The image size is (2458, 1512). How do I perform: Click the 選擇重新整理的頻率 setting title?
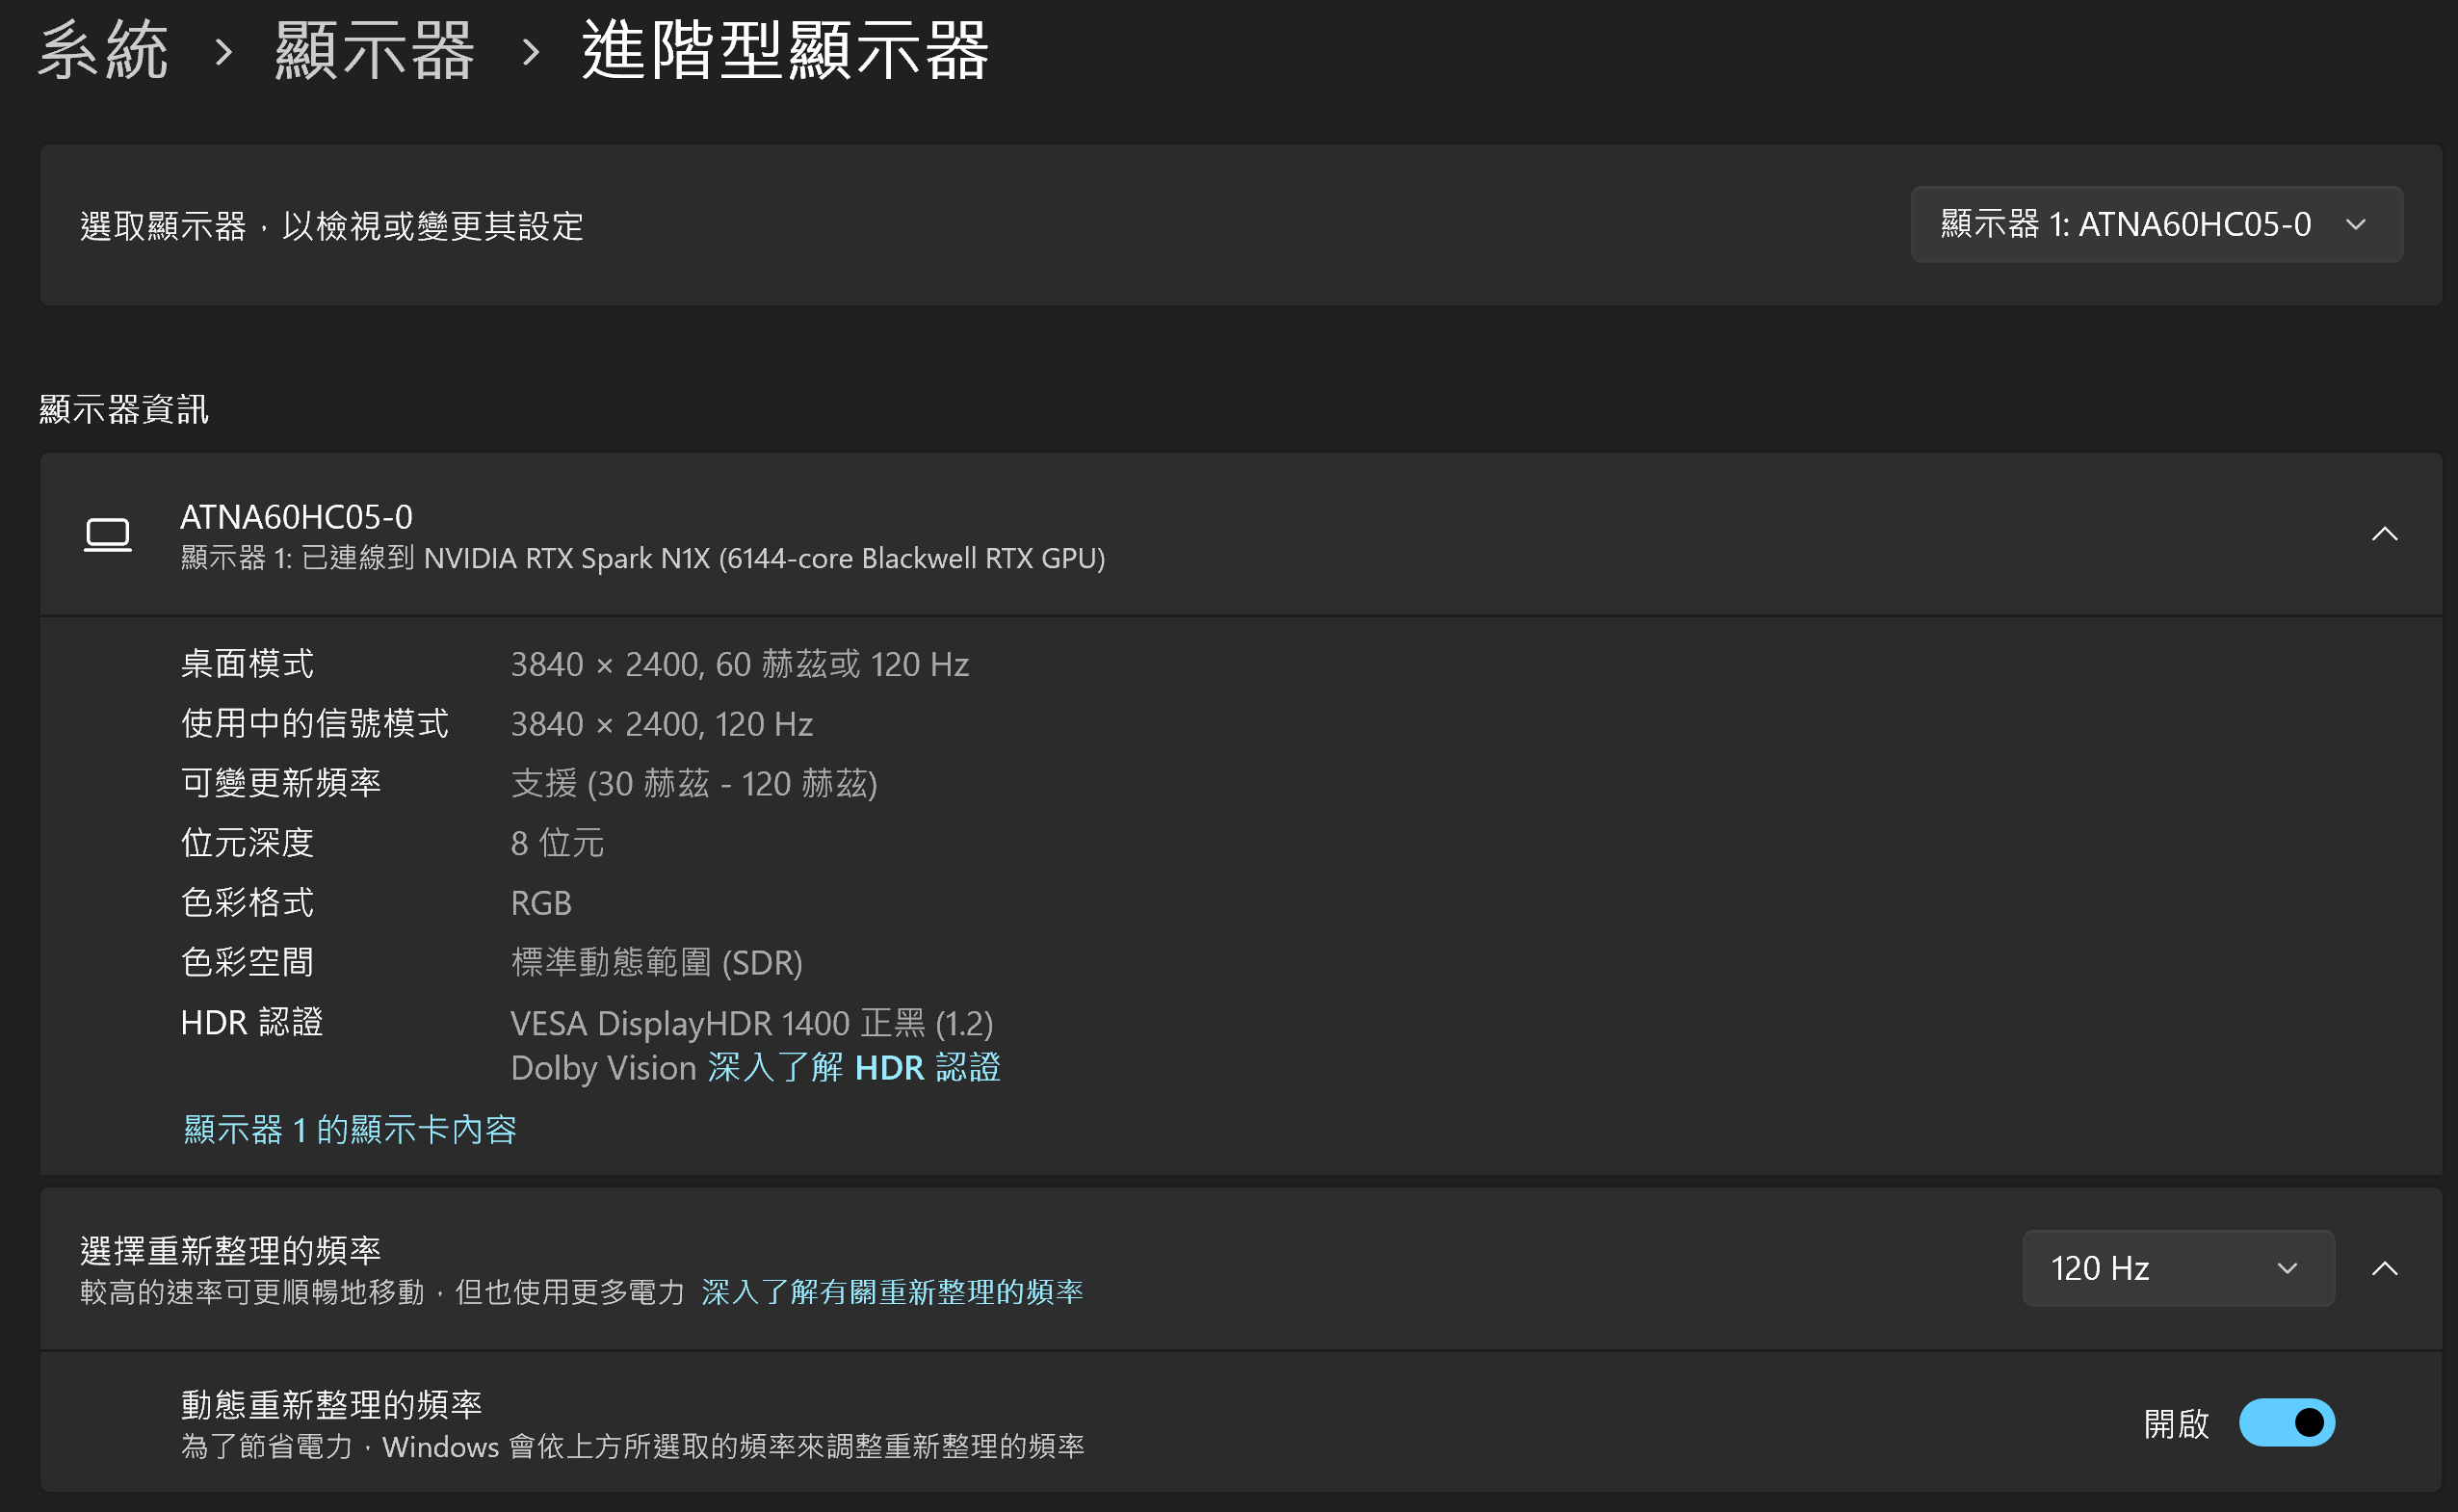click(230, 1250)
